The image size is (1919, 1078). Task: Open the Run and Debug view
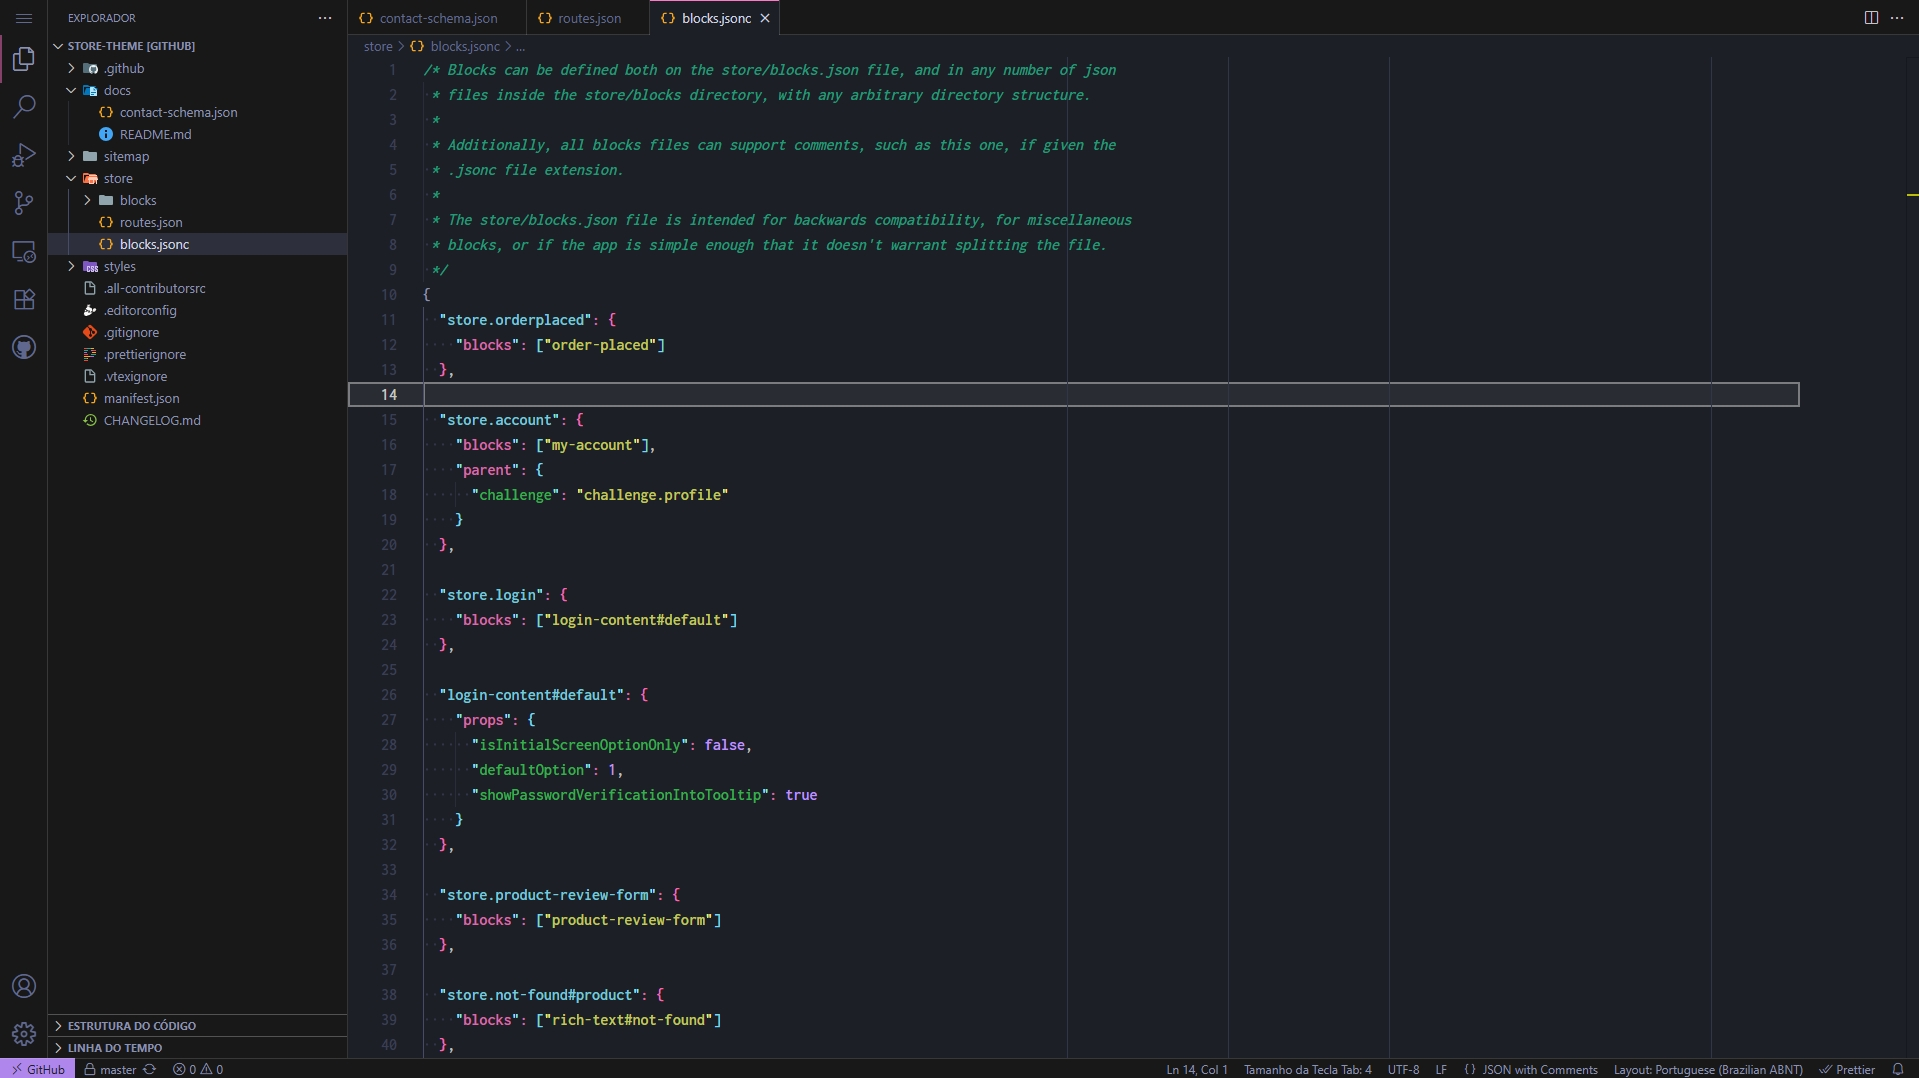[x=24, y=155]
